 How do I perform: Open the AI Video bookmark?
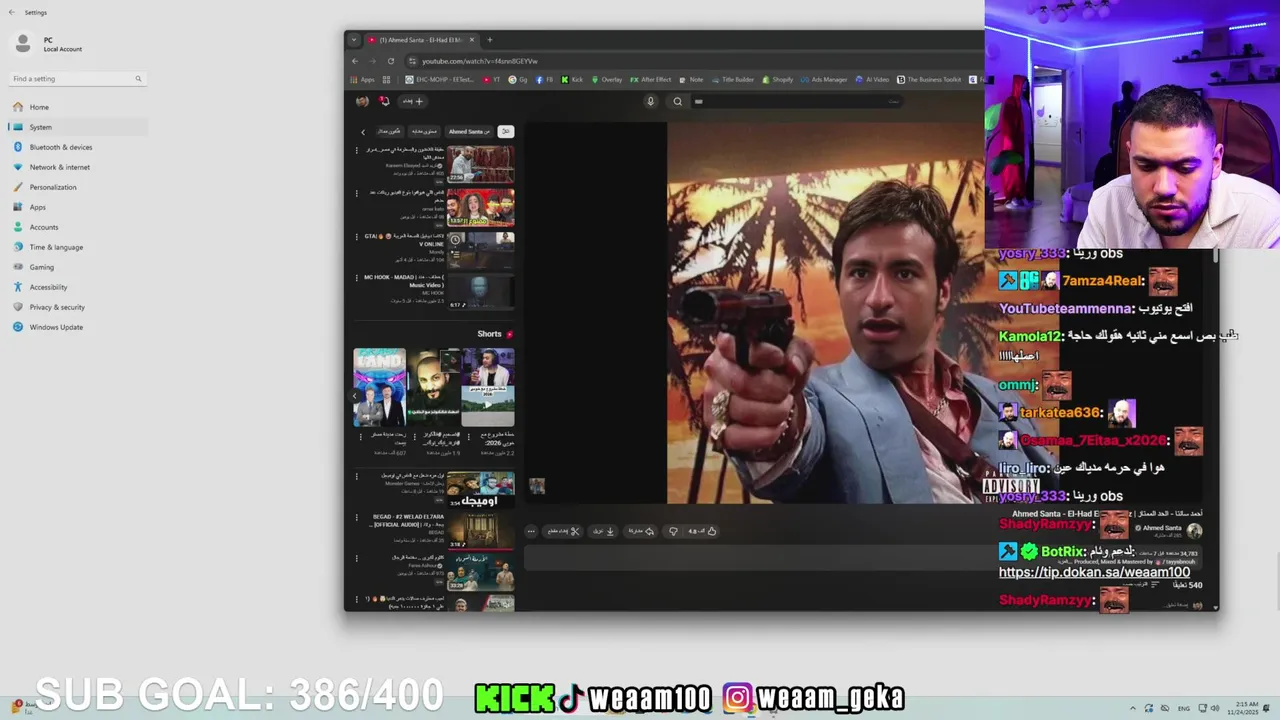coord(872,79)
